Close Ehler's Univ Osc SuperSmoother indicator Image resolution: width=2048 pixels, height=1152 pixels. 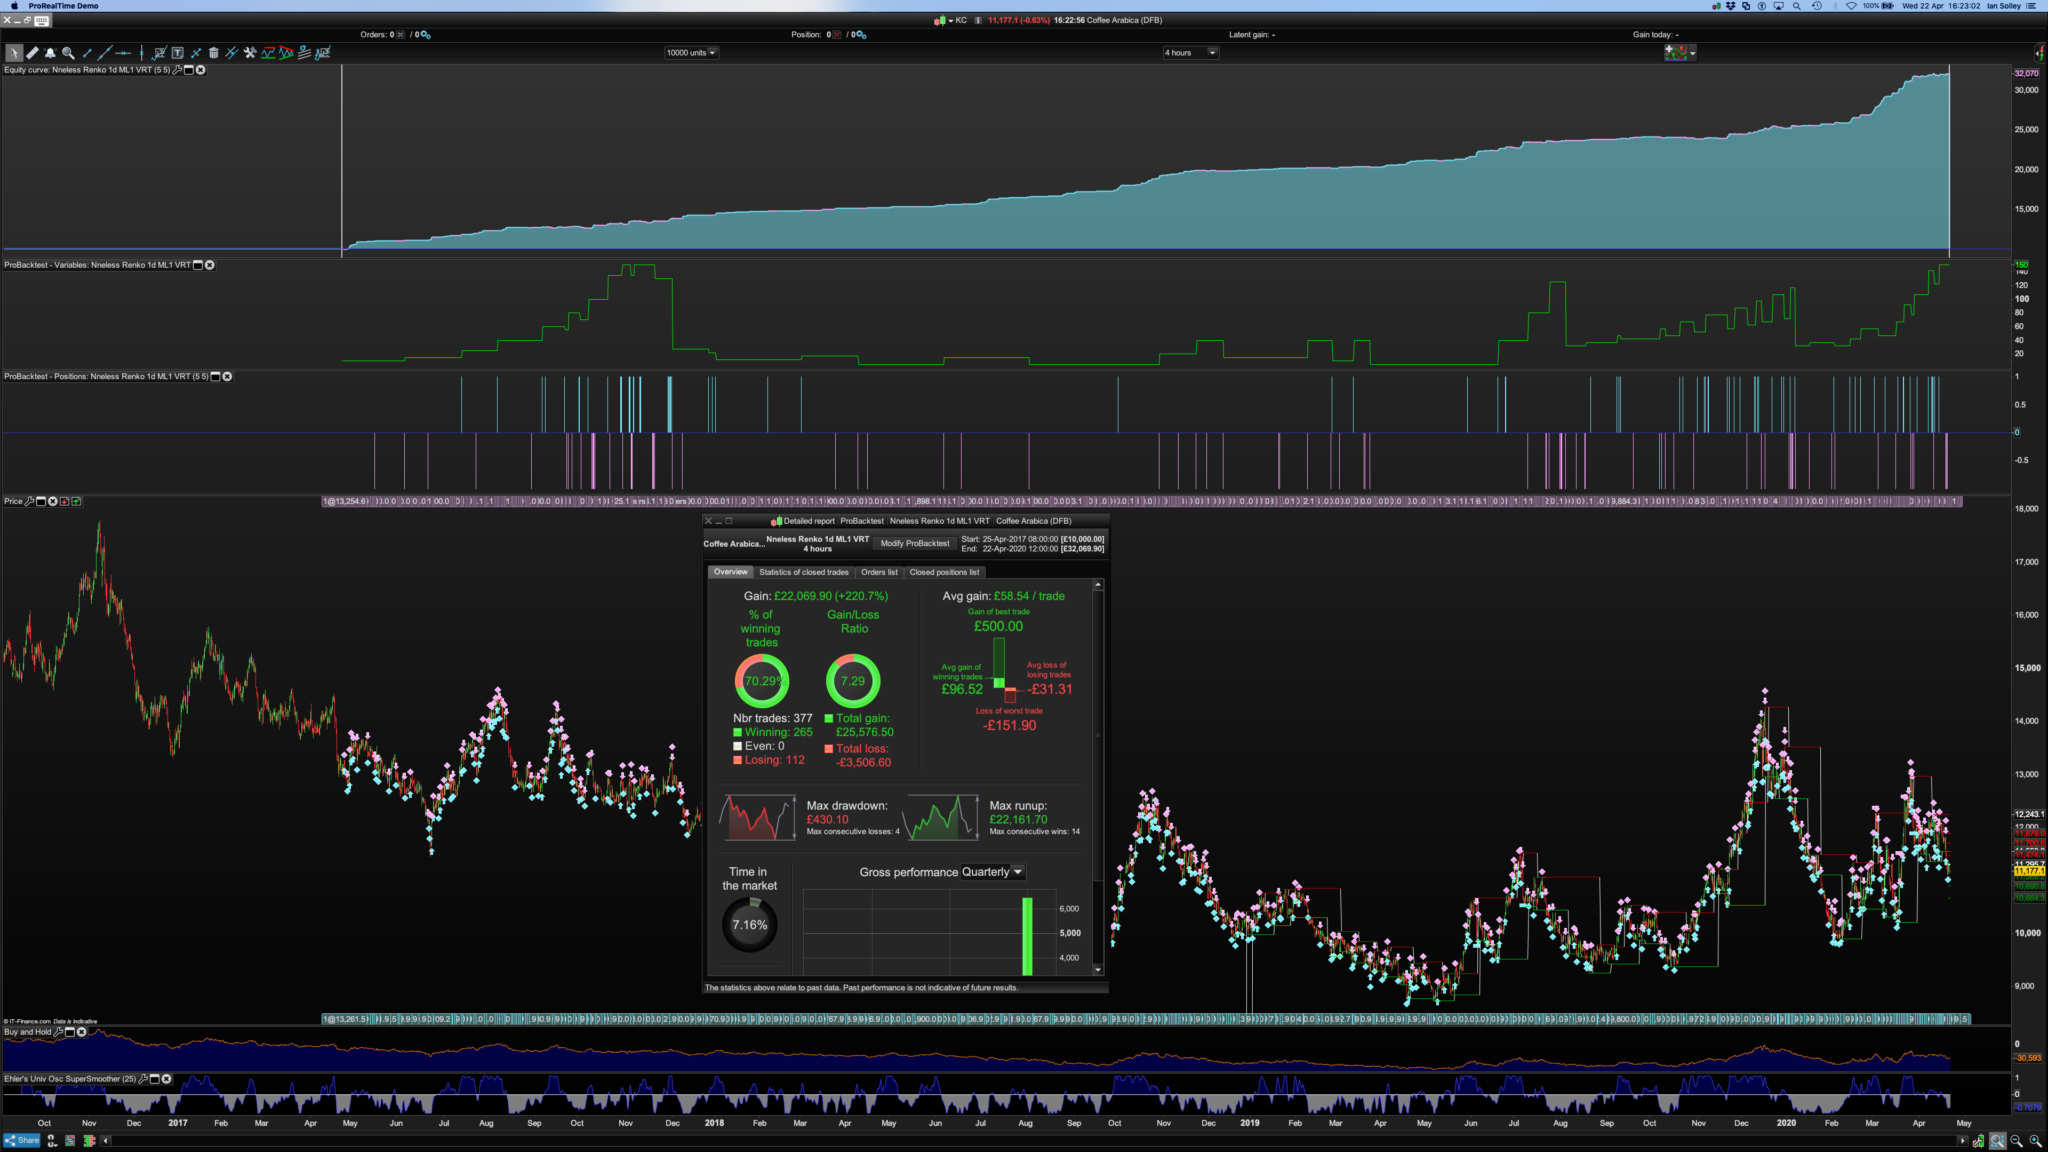(166, 1079)
